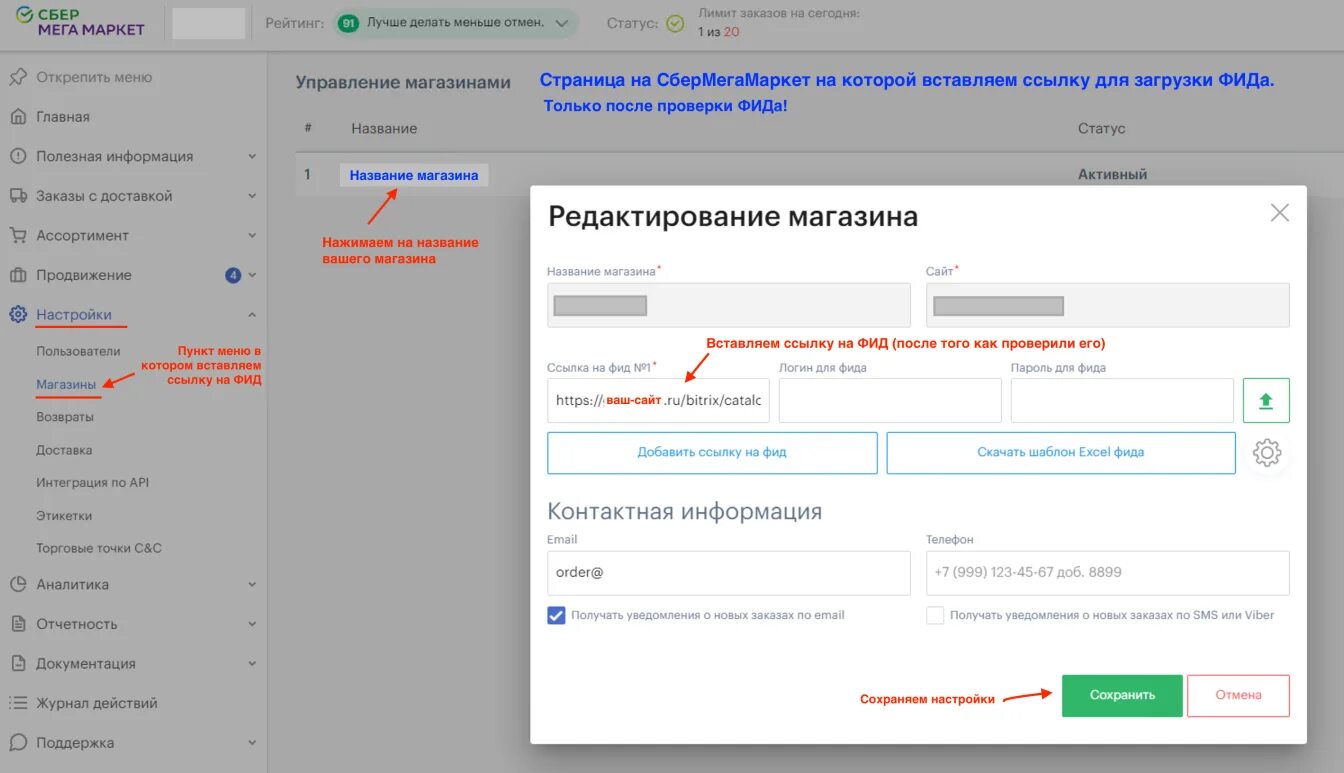Click the disabled Сайт field
The height and width of the screenshot is (773, 1344).
[x=1108, y=305]
